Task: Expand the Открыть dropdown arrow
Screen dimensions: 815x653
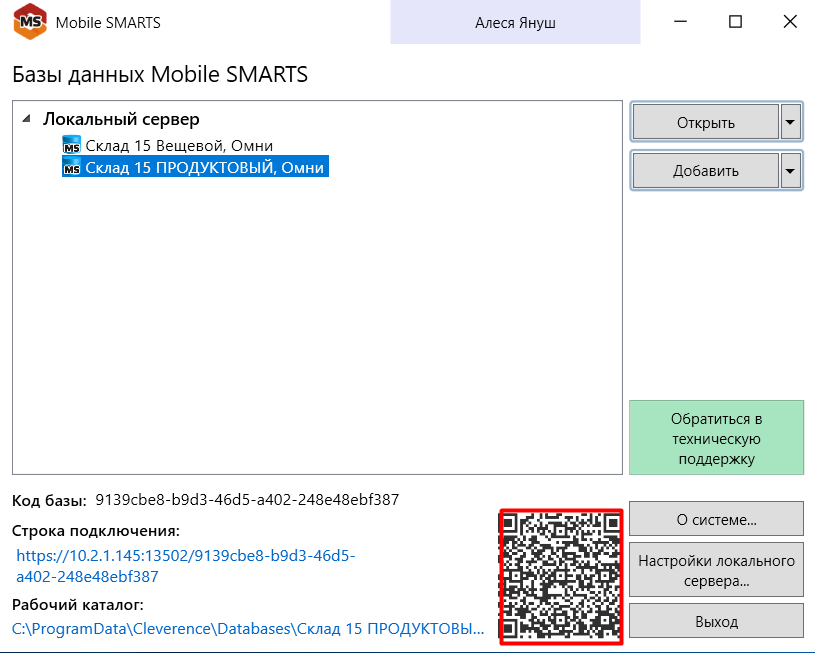Action: tap(791, 123)
